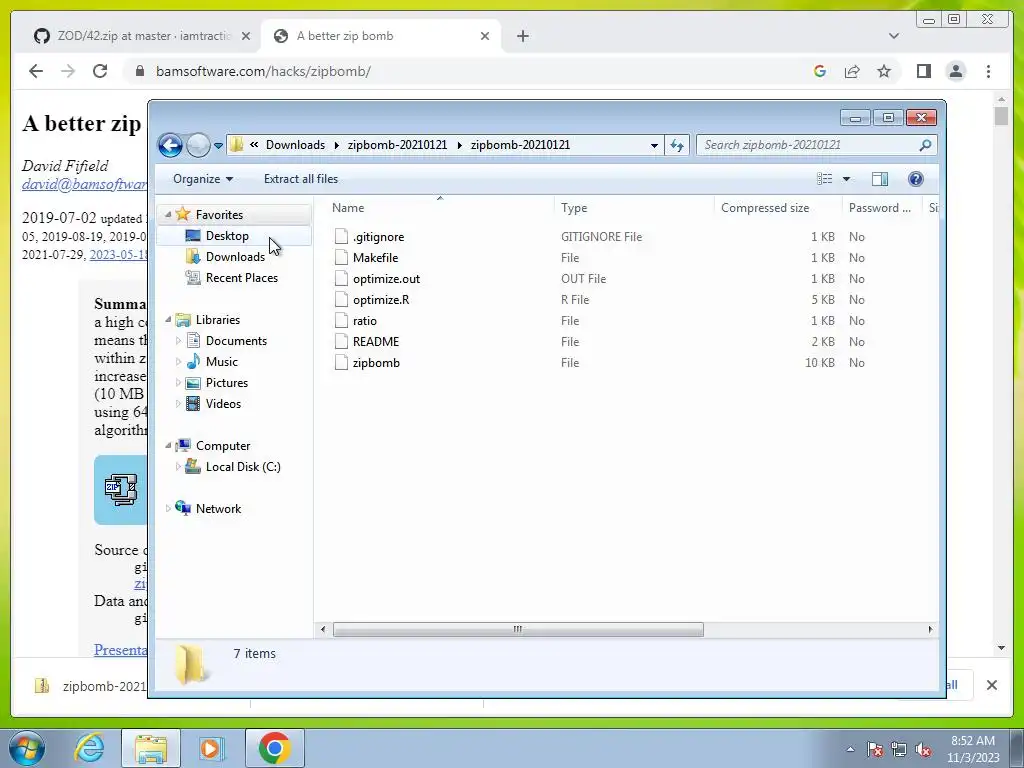1024x768 pixels.
Task: Open recent locations dropdown next to forward arrow
Action: [x=218, y=145]
